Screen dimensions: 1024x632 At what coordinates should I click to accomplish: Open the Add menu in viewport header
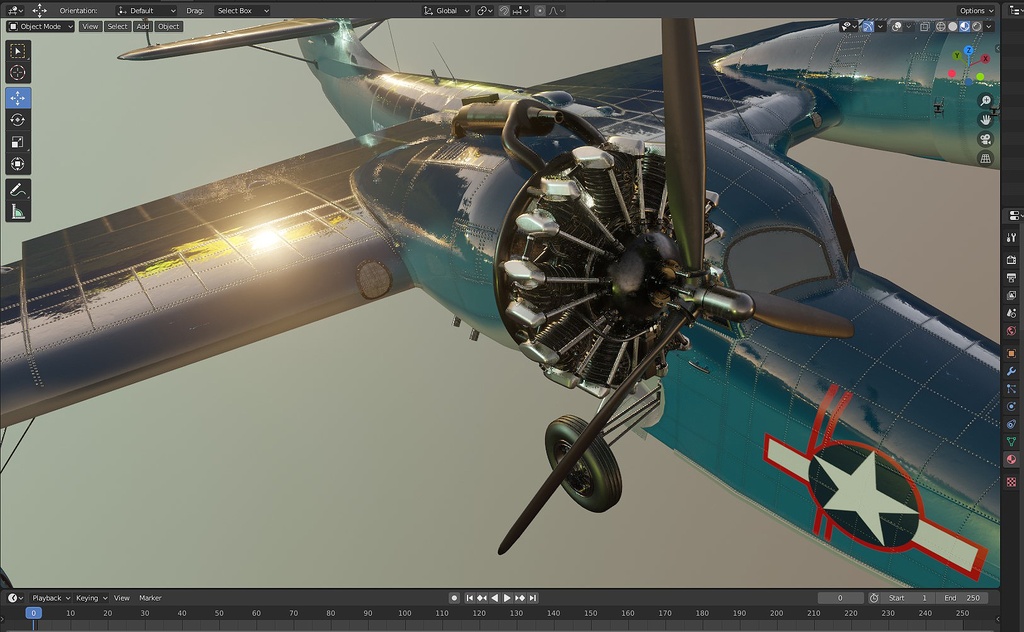point(143,27)
